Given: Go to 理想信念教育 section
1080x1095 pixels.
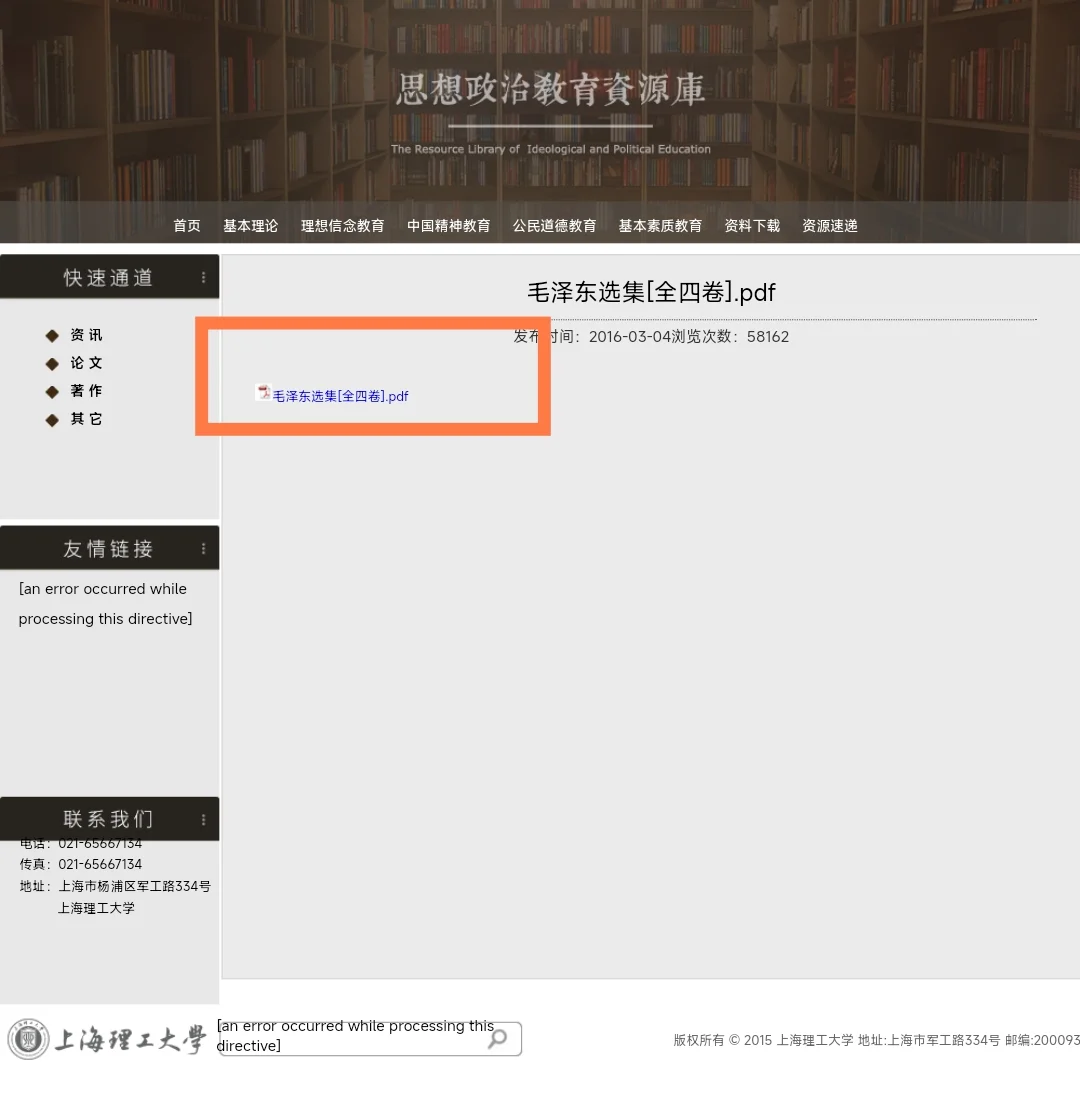Looking at the screenshot, I should (343, 226).
